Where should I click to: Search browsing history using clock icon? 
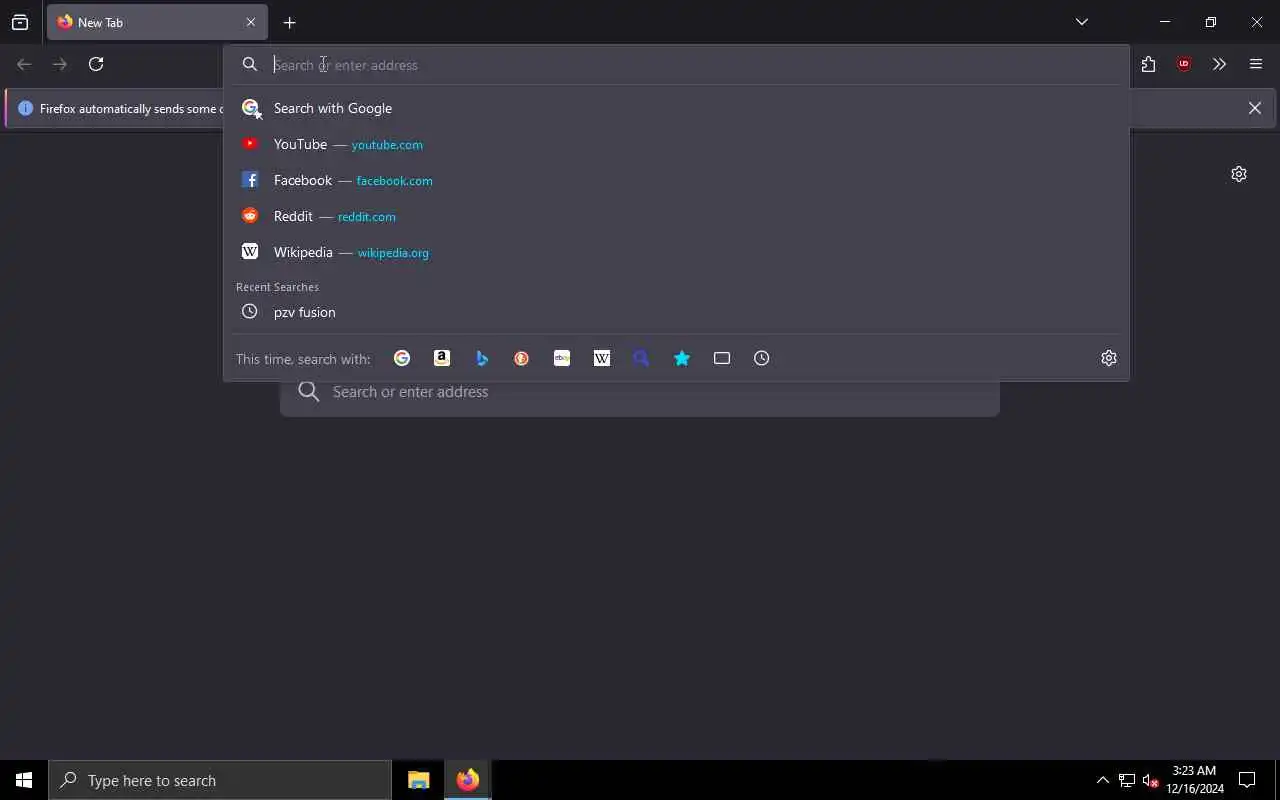tap(762, 358)
